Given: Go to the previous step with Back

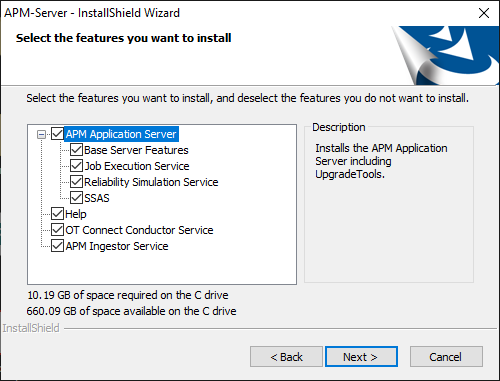Looking at the screenshot, I should pos(286,357).
